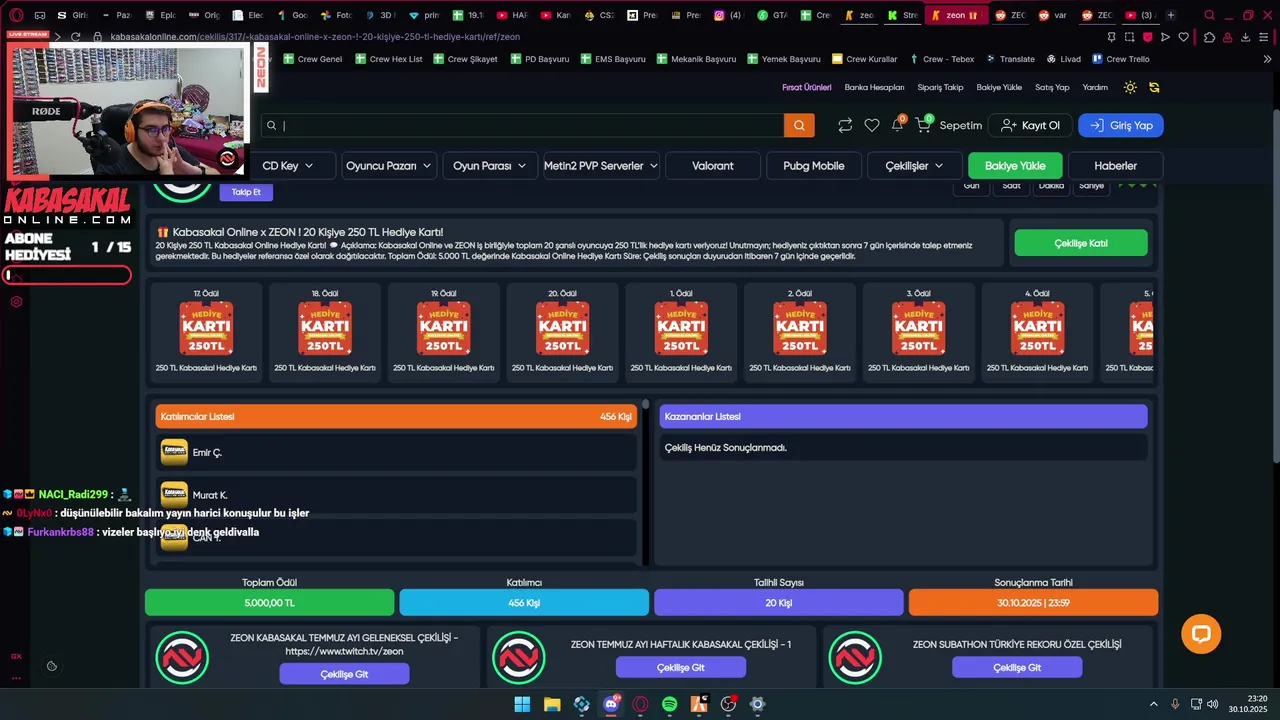Open Discord from the taskbar

tap(611, 704)
